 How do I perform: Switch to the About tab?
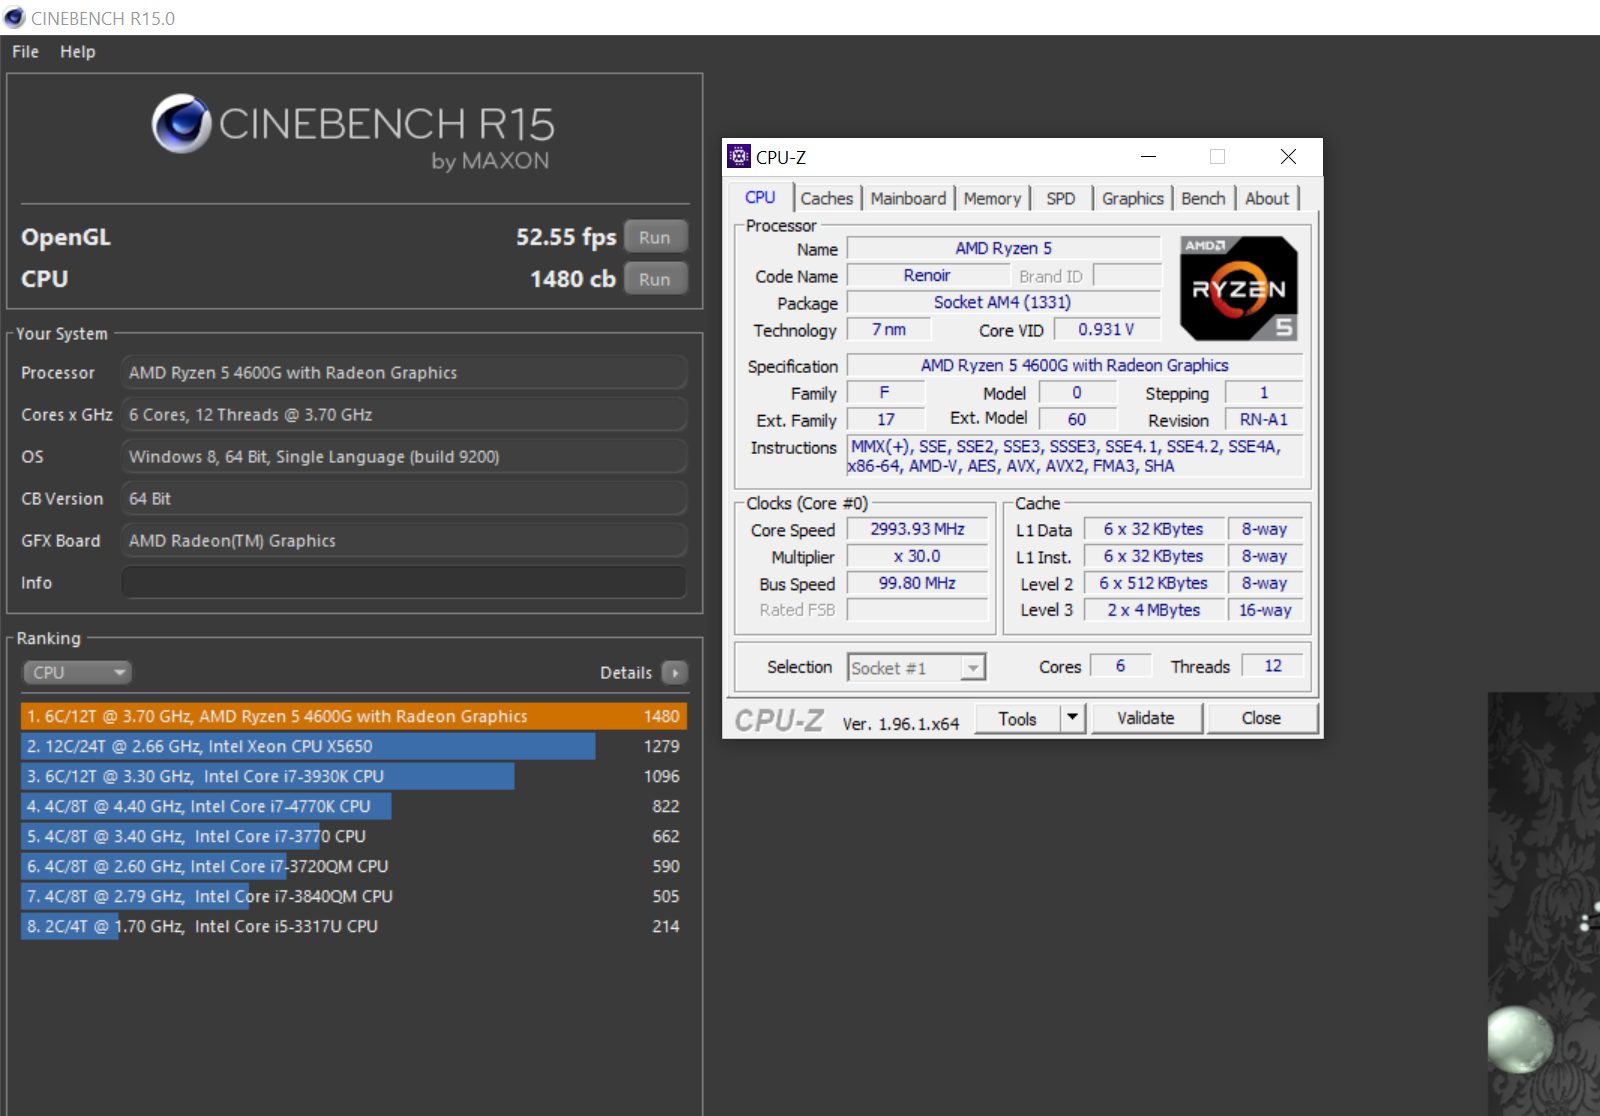1267,198
